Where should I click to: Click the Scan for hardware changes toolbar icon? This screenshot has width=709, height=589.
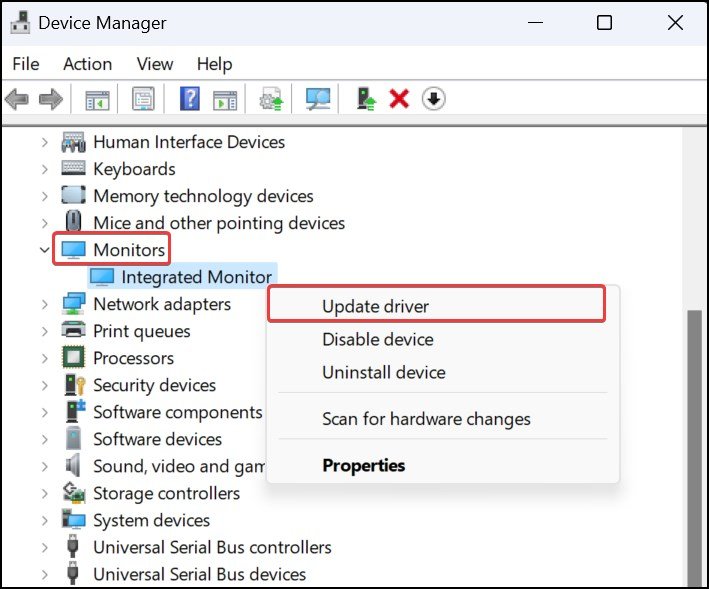click(x=318, y=99)
